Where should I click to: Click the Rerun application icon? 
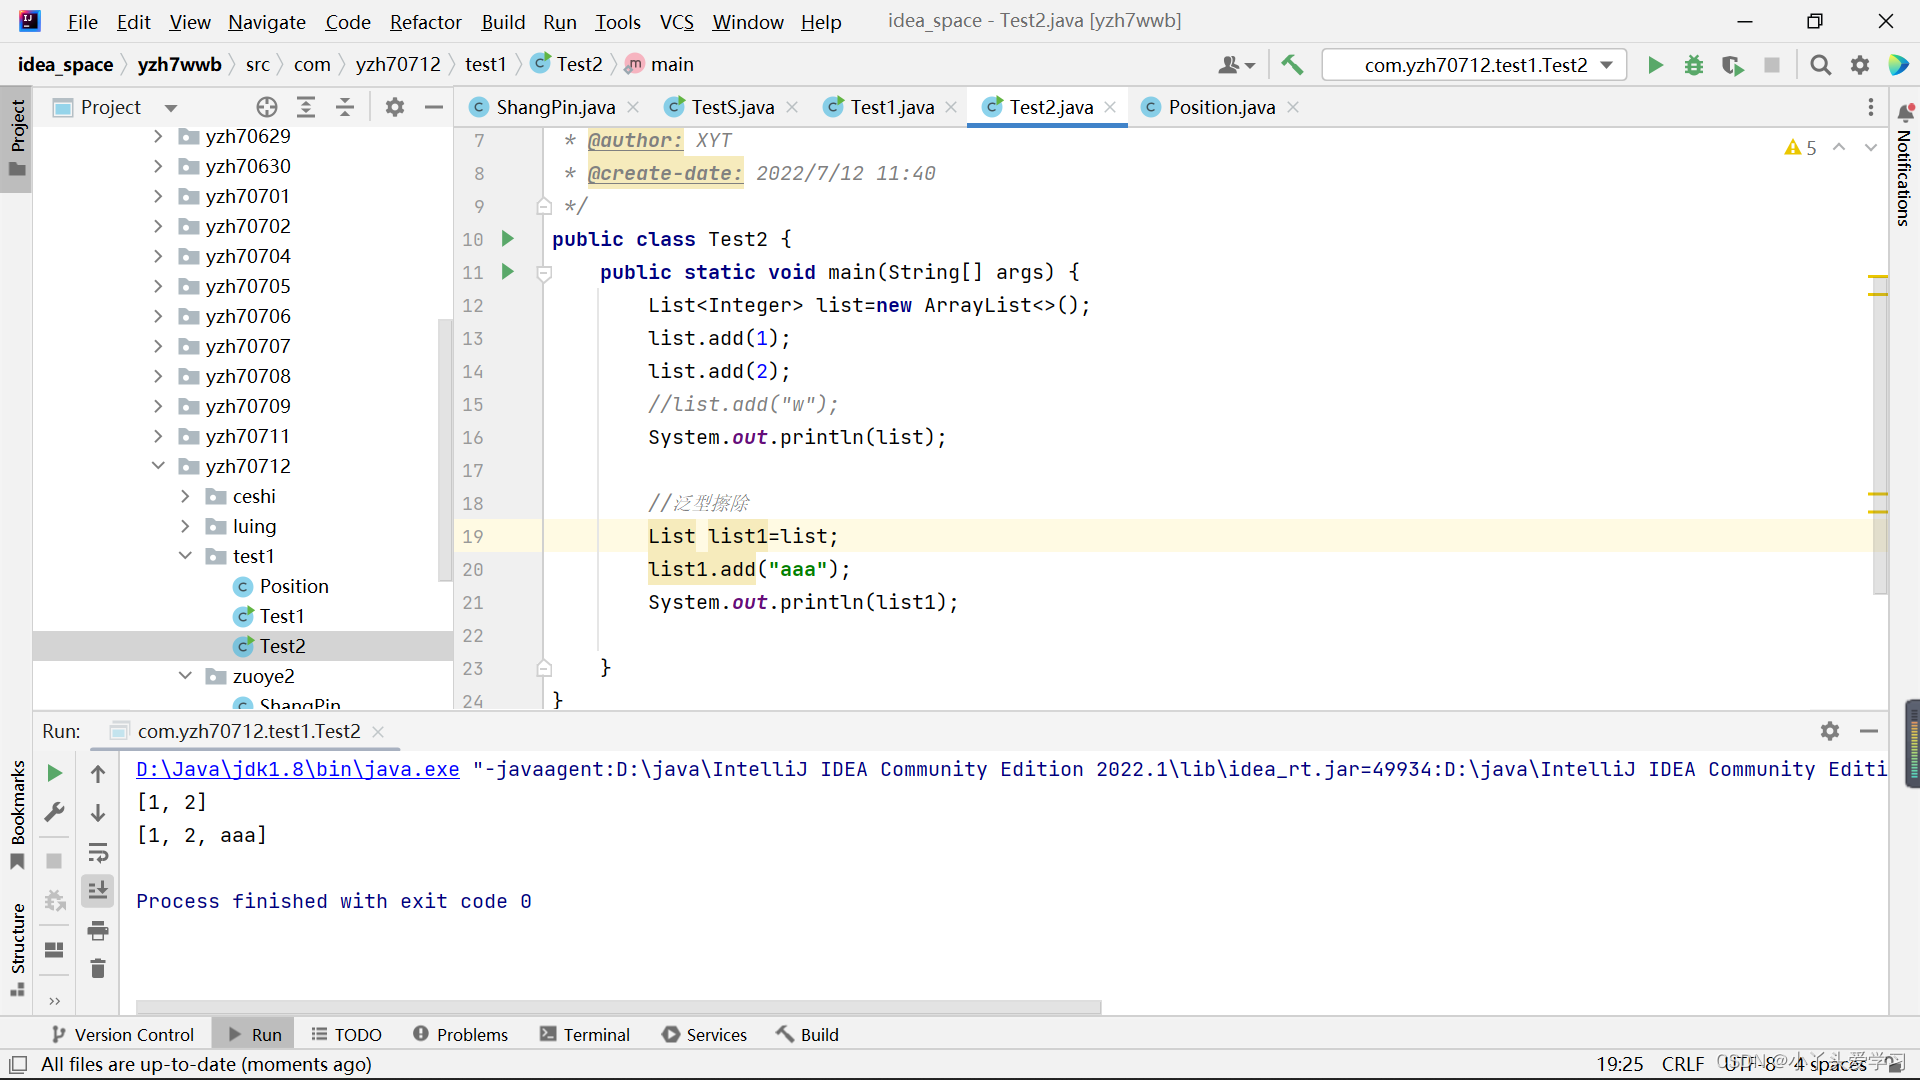tap(54, 771)
